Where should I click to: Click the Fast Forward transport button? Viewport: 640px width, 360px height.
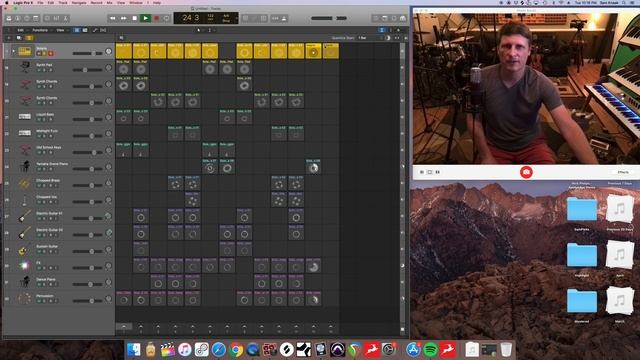(123, 18)
